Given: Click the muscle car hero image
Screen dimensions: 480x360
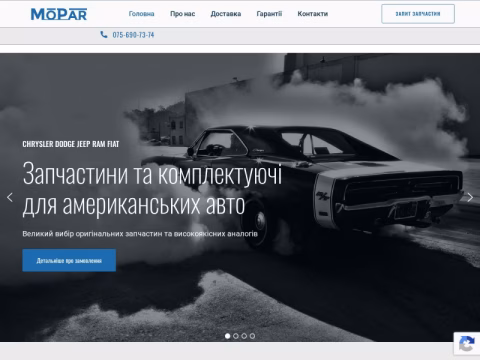Looking at the screenshot, I should pyautogui.click(x=240, y=197).
